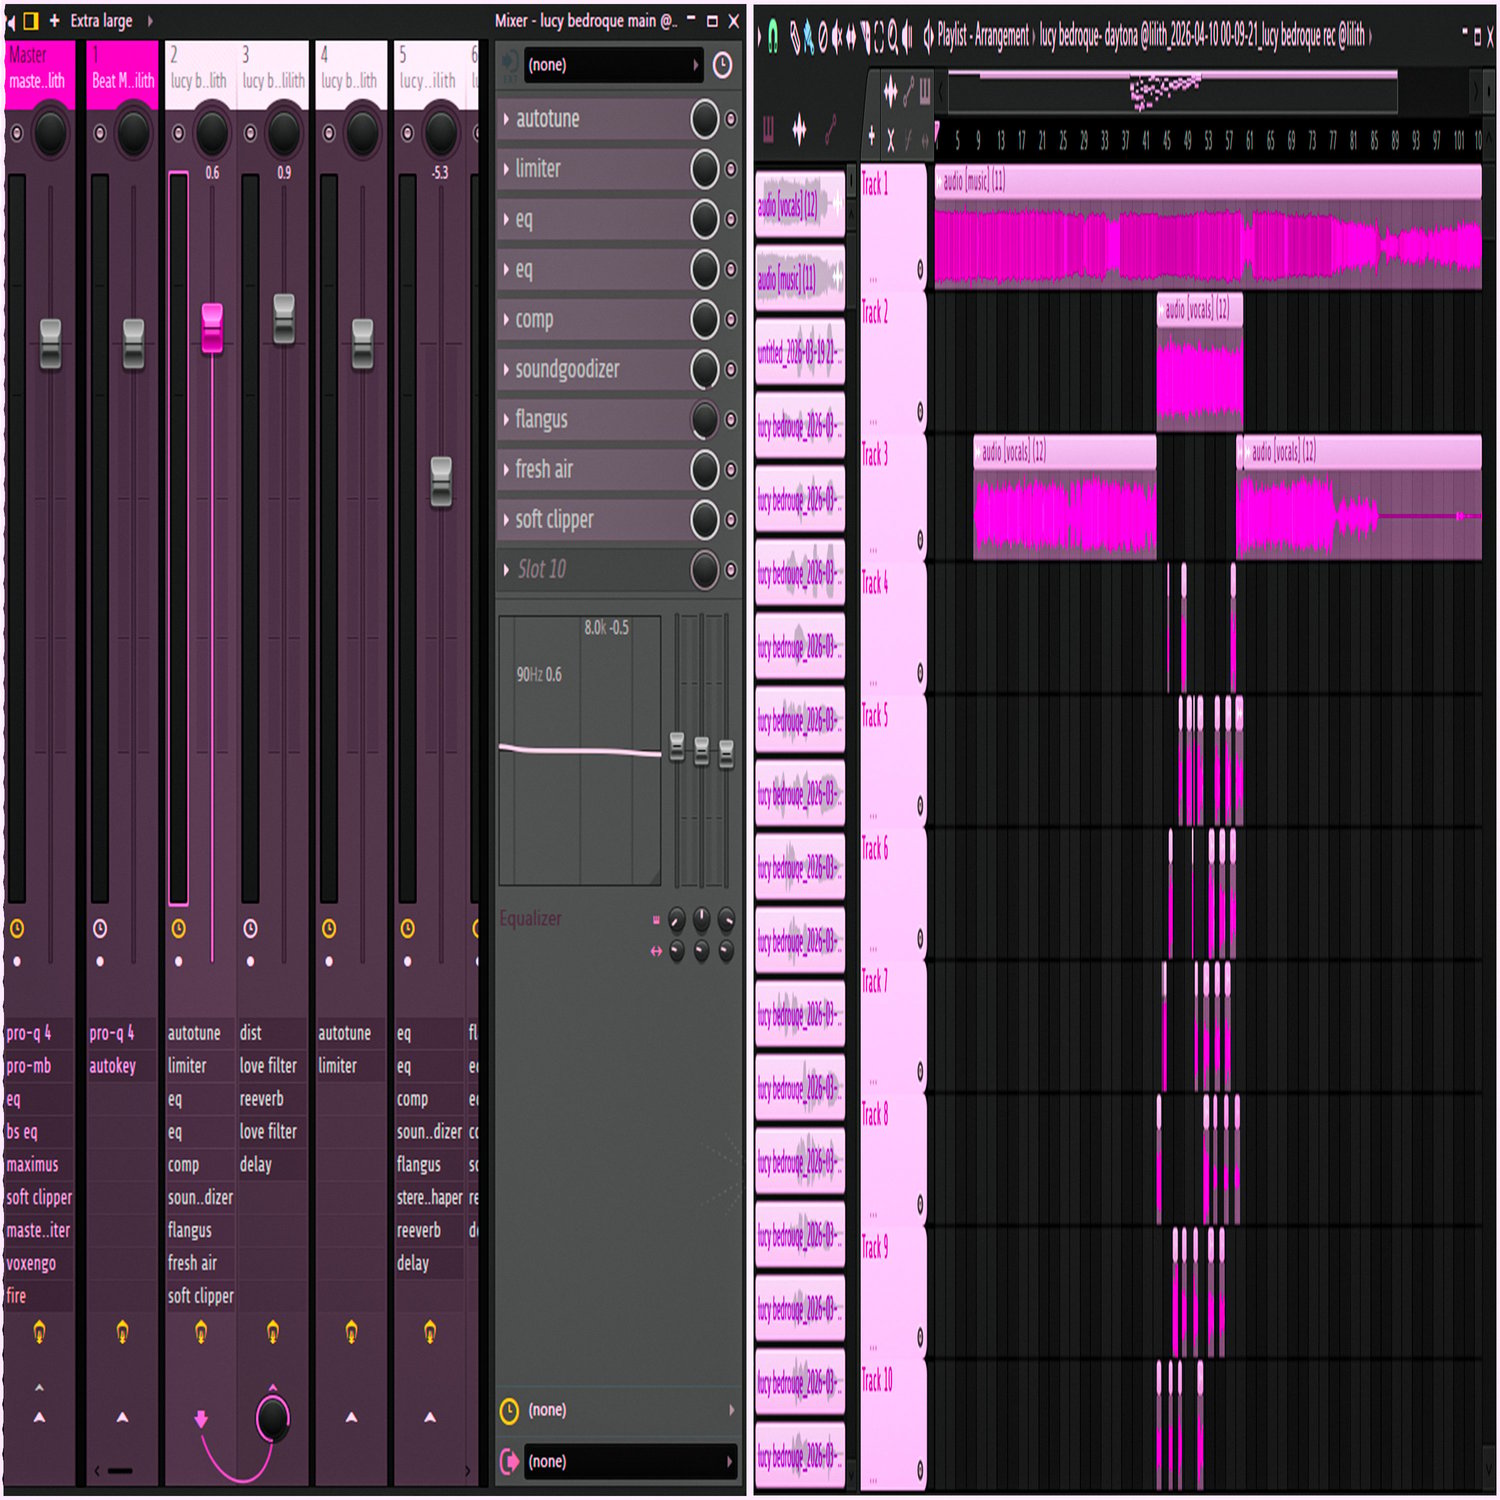The image size is (1500, 1500).
Task: Select the Zoom magnifier tool in Playlist
Action: point(893,37)
